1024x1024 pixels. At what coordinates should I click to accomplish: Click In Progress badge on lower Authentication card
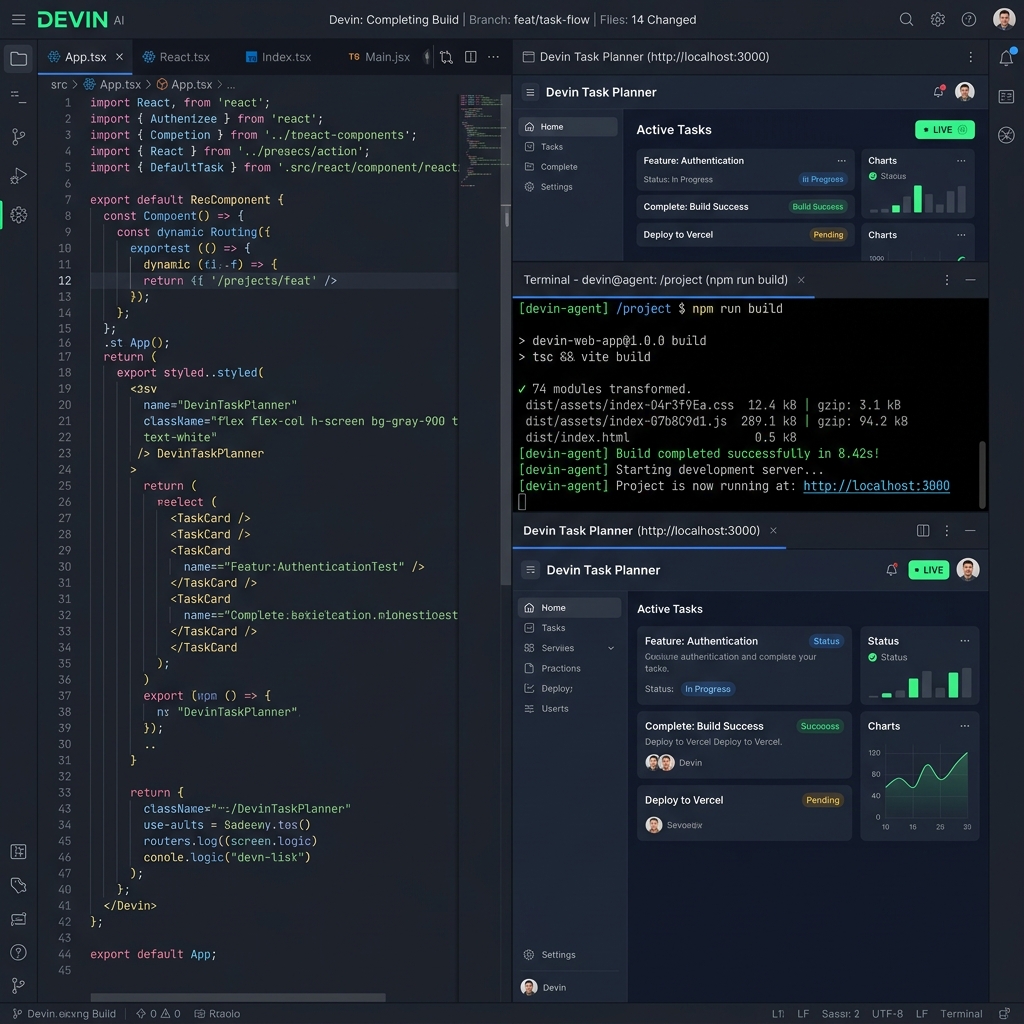tap(707, 689)
